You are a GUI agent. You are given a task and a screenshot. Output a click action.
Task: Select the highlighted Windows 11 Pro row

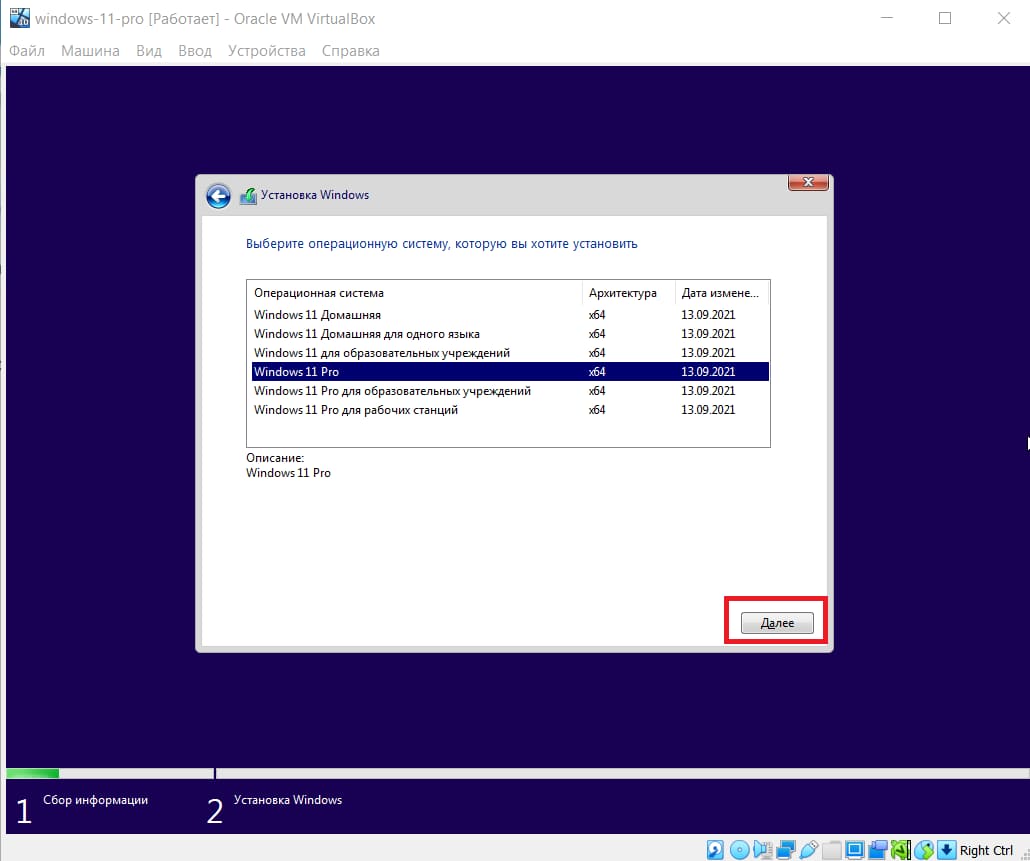(510, 372)
